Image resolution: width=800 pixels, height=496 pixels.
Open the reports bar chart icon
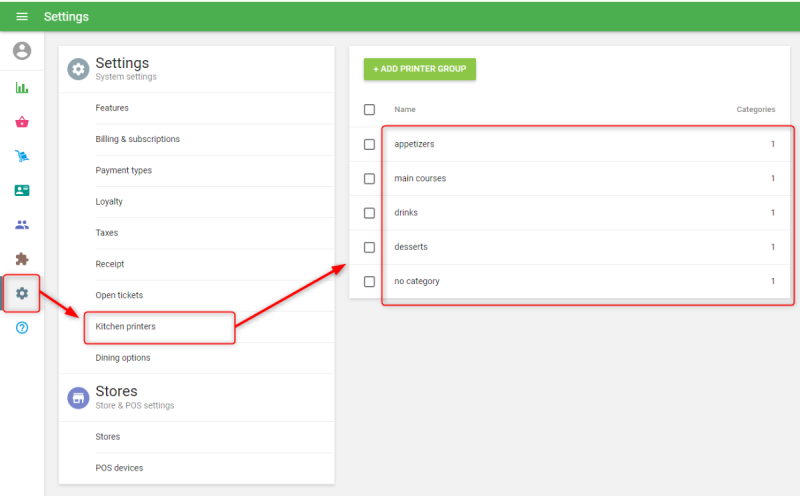[22, 88]
